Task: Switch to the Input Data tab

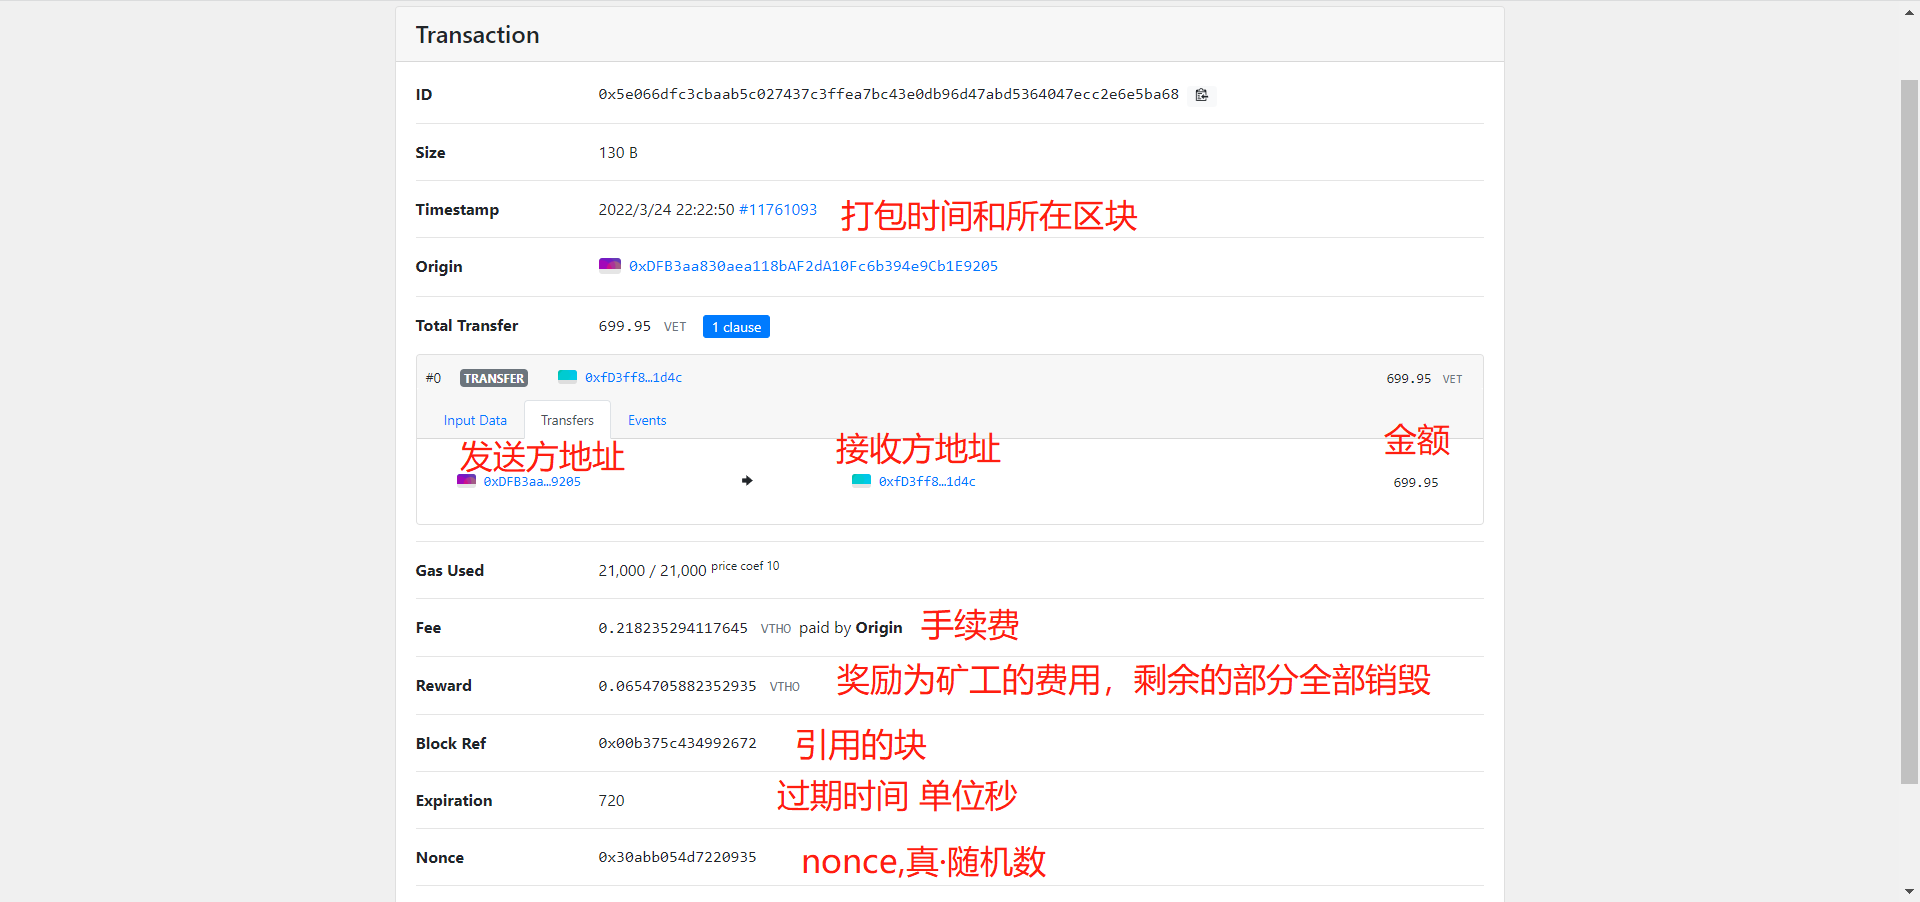Action: coord(474,420)
